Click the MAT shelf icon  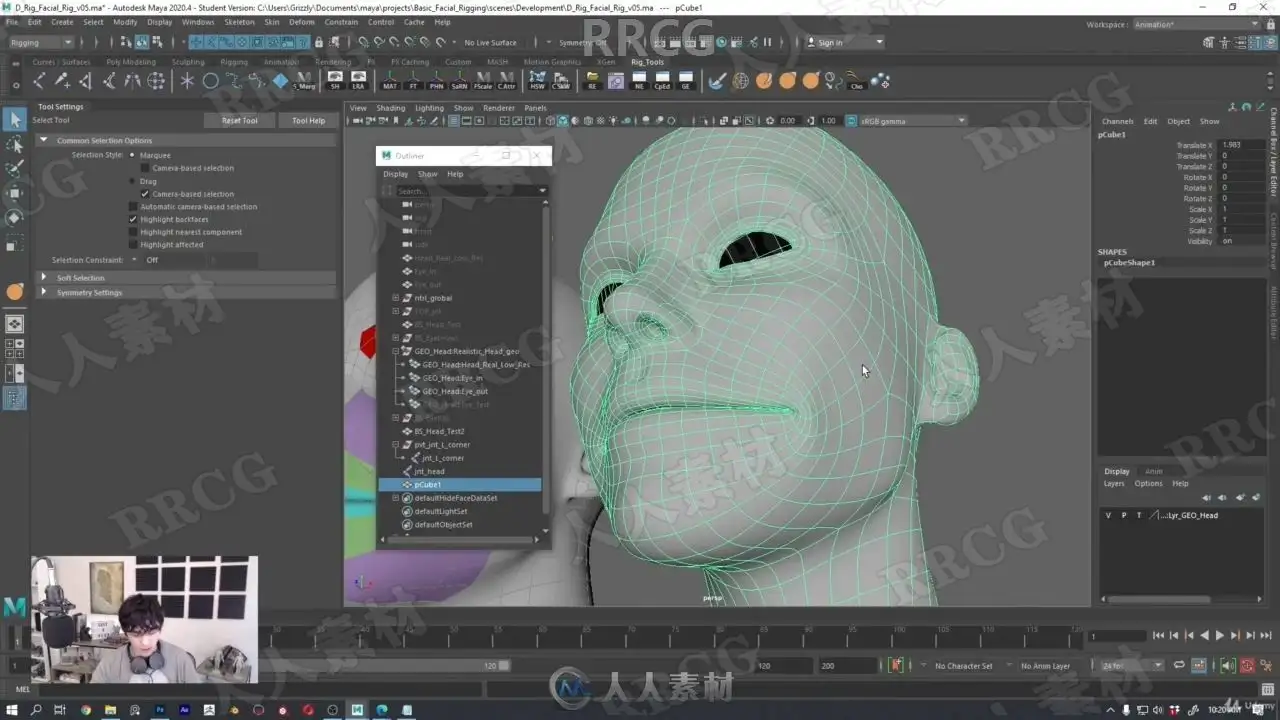pyautogui.click(x=390, y=81)
